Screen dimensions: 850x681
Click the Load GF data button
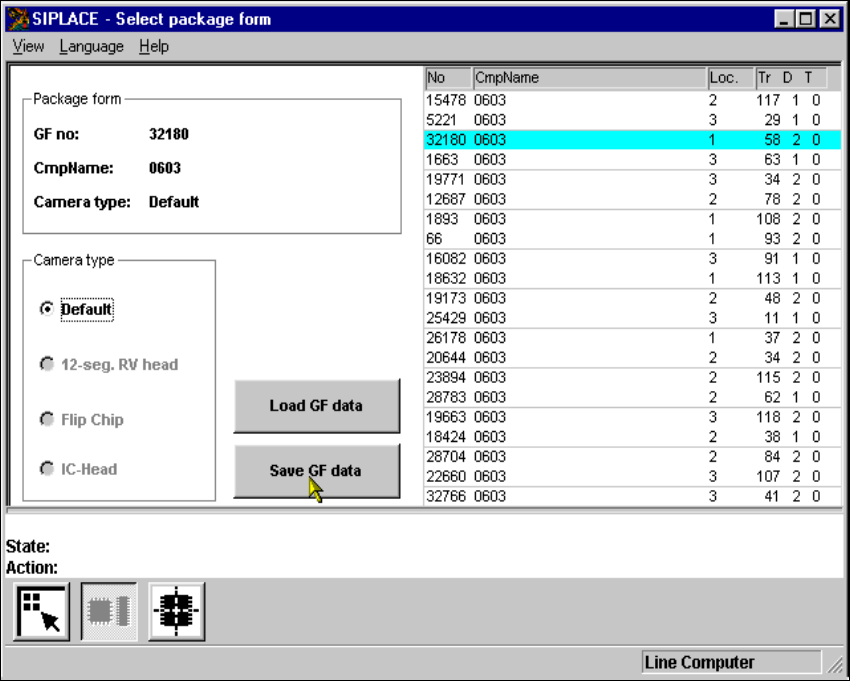(317, 406)
